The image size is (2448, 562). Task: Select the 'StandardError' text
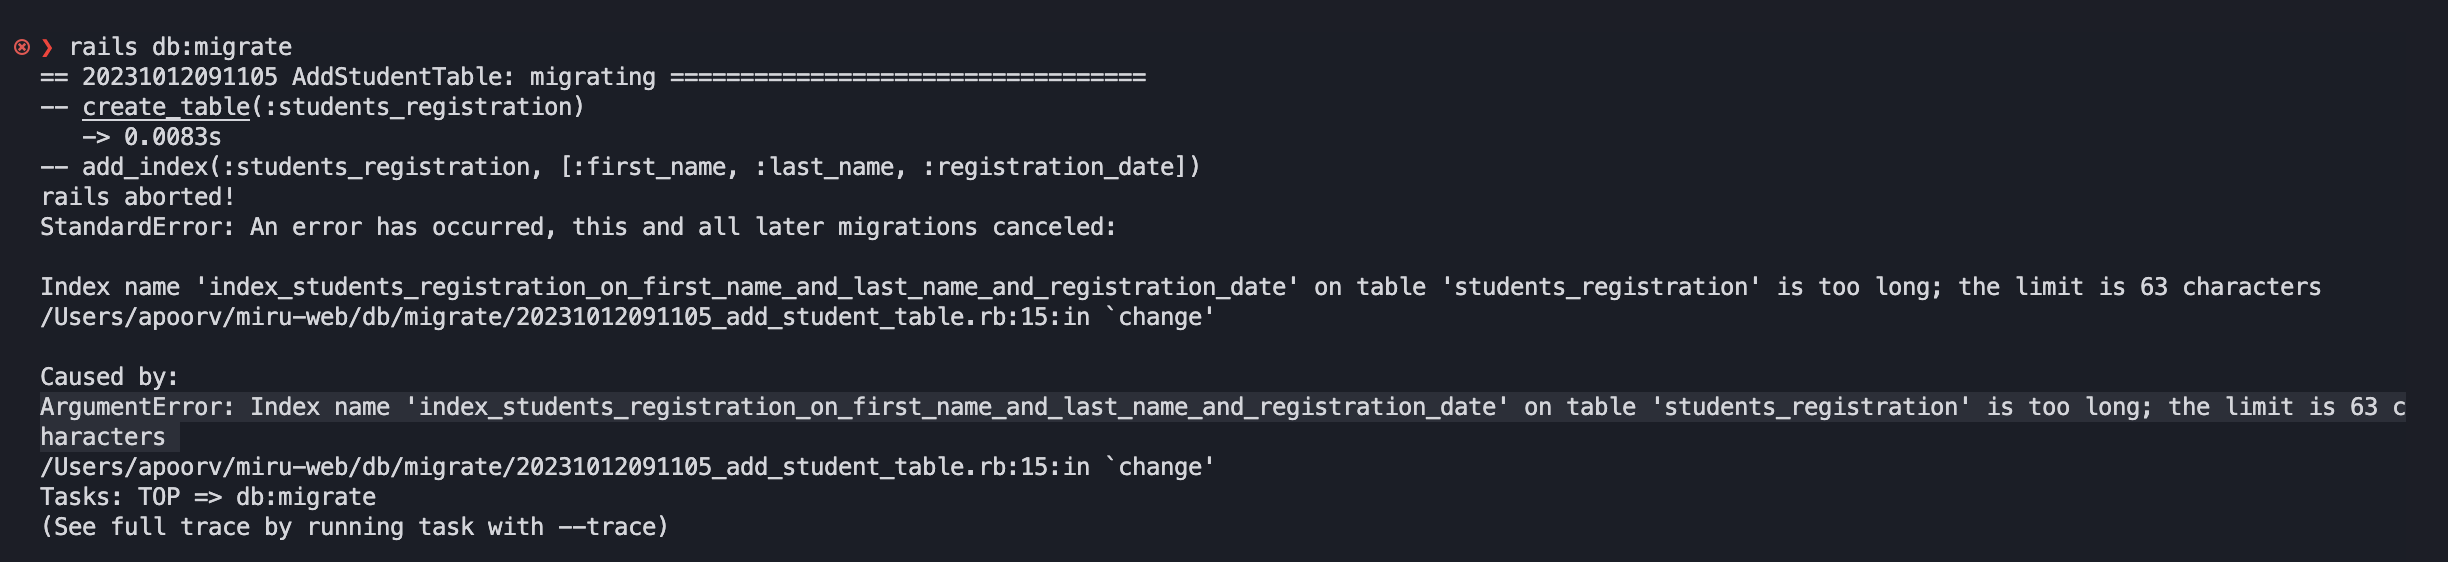click(x=130, y=227)
